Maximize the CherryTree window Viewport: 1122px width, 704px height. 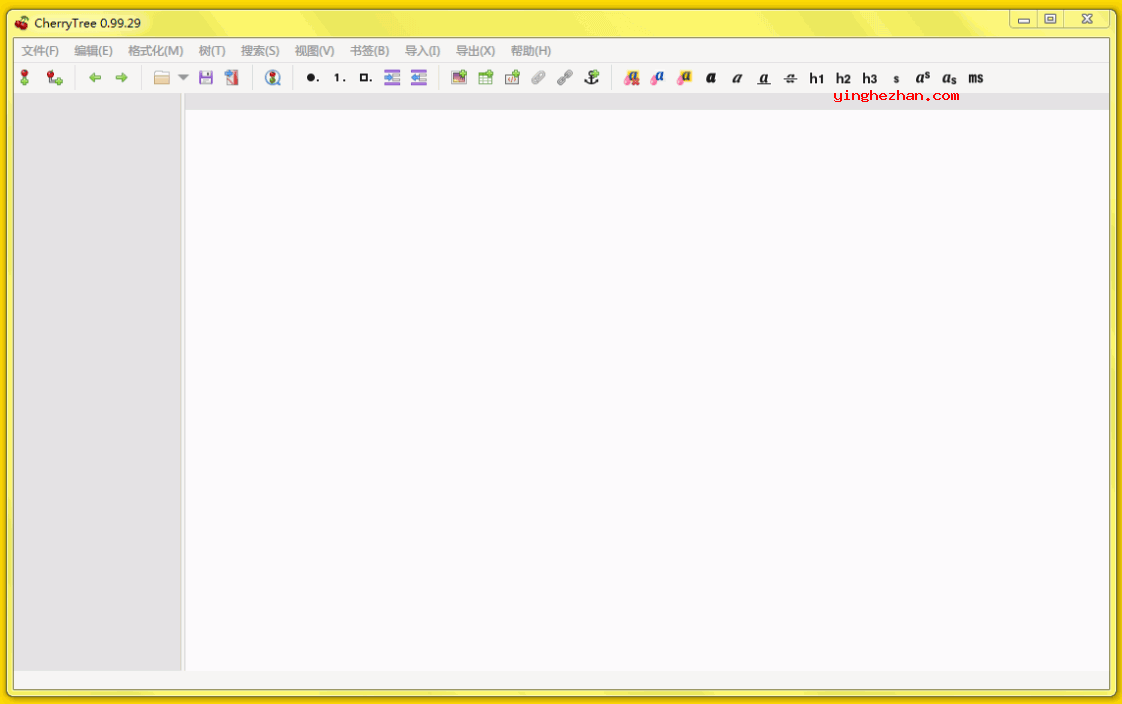(x=1050, y=19)
